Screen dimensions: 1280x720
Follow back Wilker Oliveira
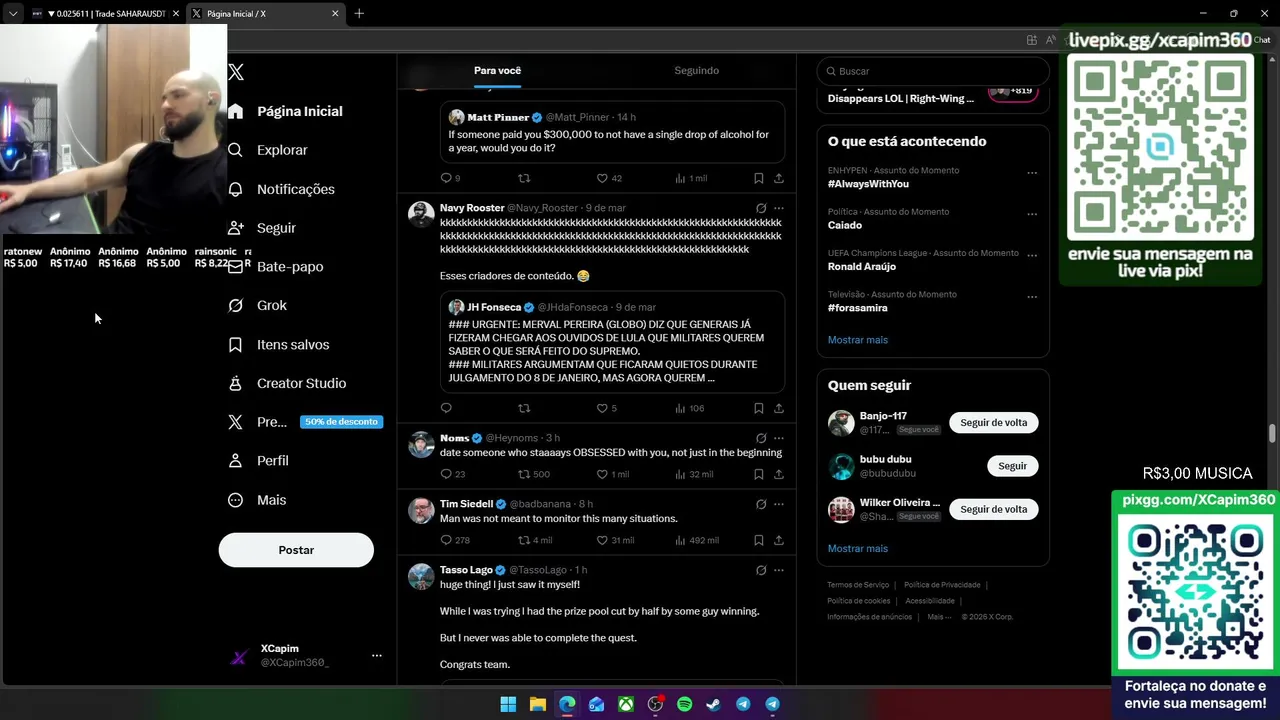pyautogui.click(x=993, y=509)
